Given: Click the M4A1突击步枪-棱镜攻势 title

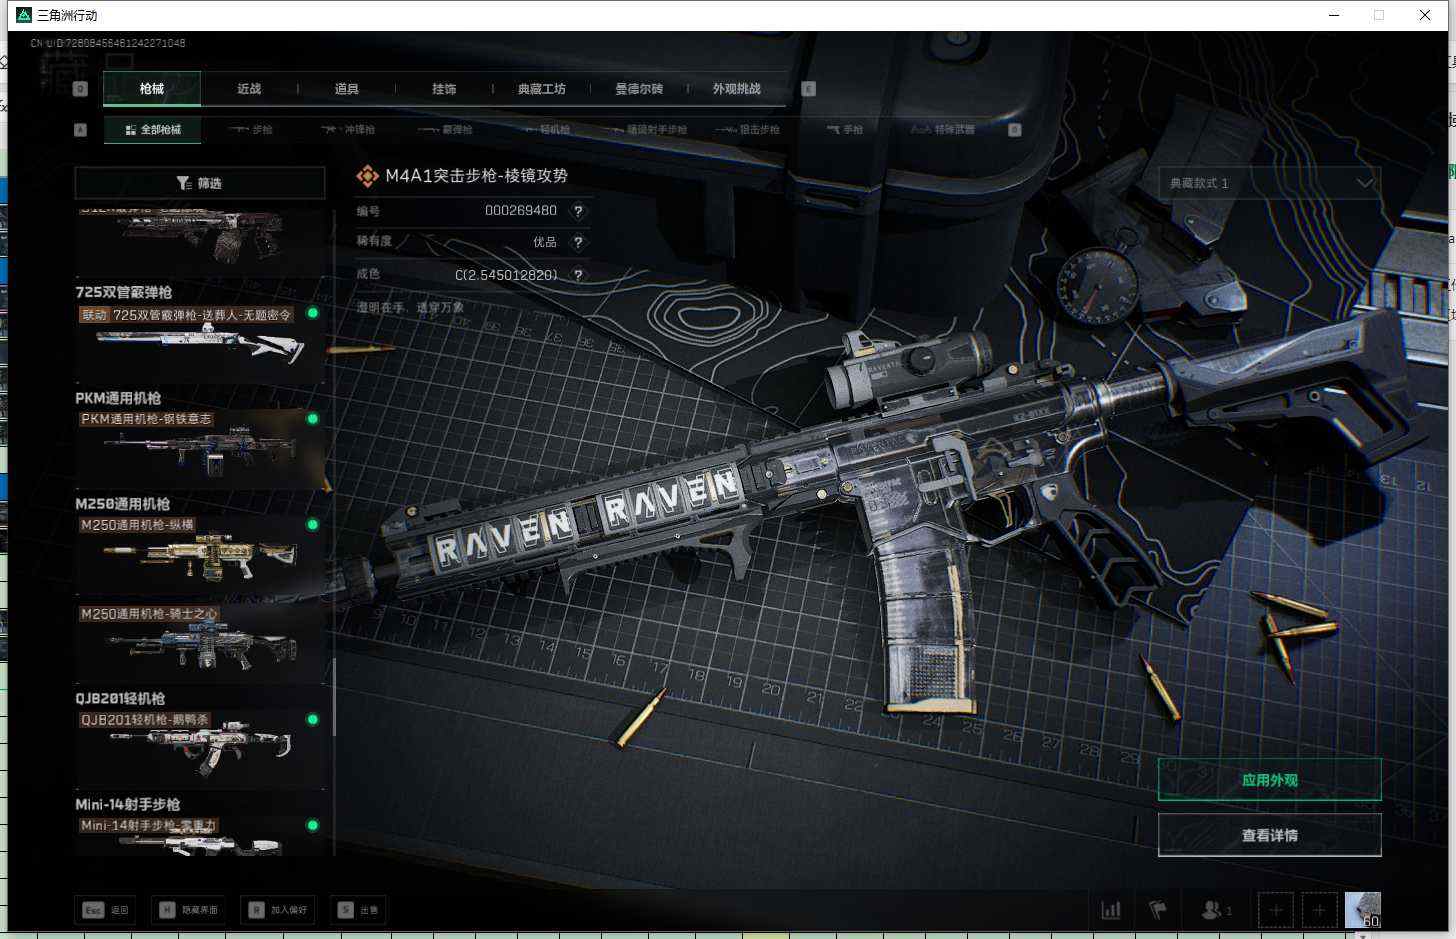Looking at the screenshot, I should pos(476,176).
